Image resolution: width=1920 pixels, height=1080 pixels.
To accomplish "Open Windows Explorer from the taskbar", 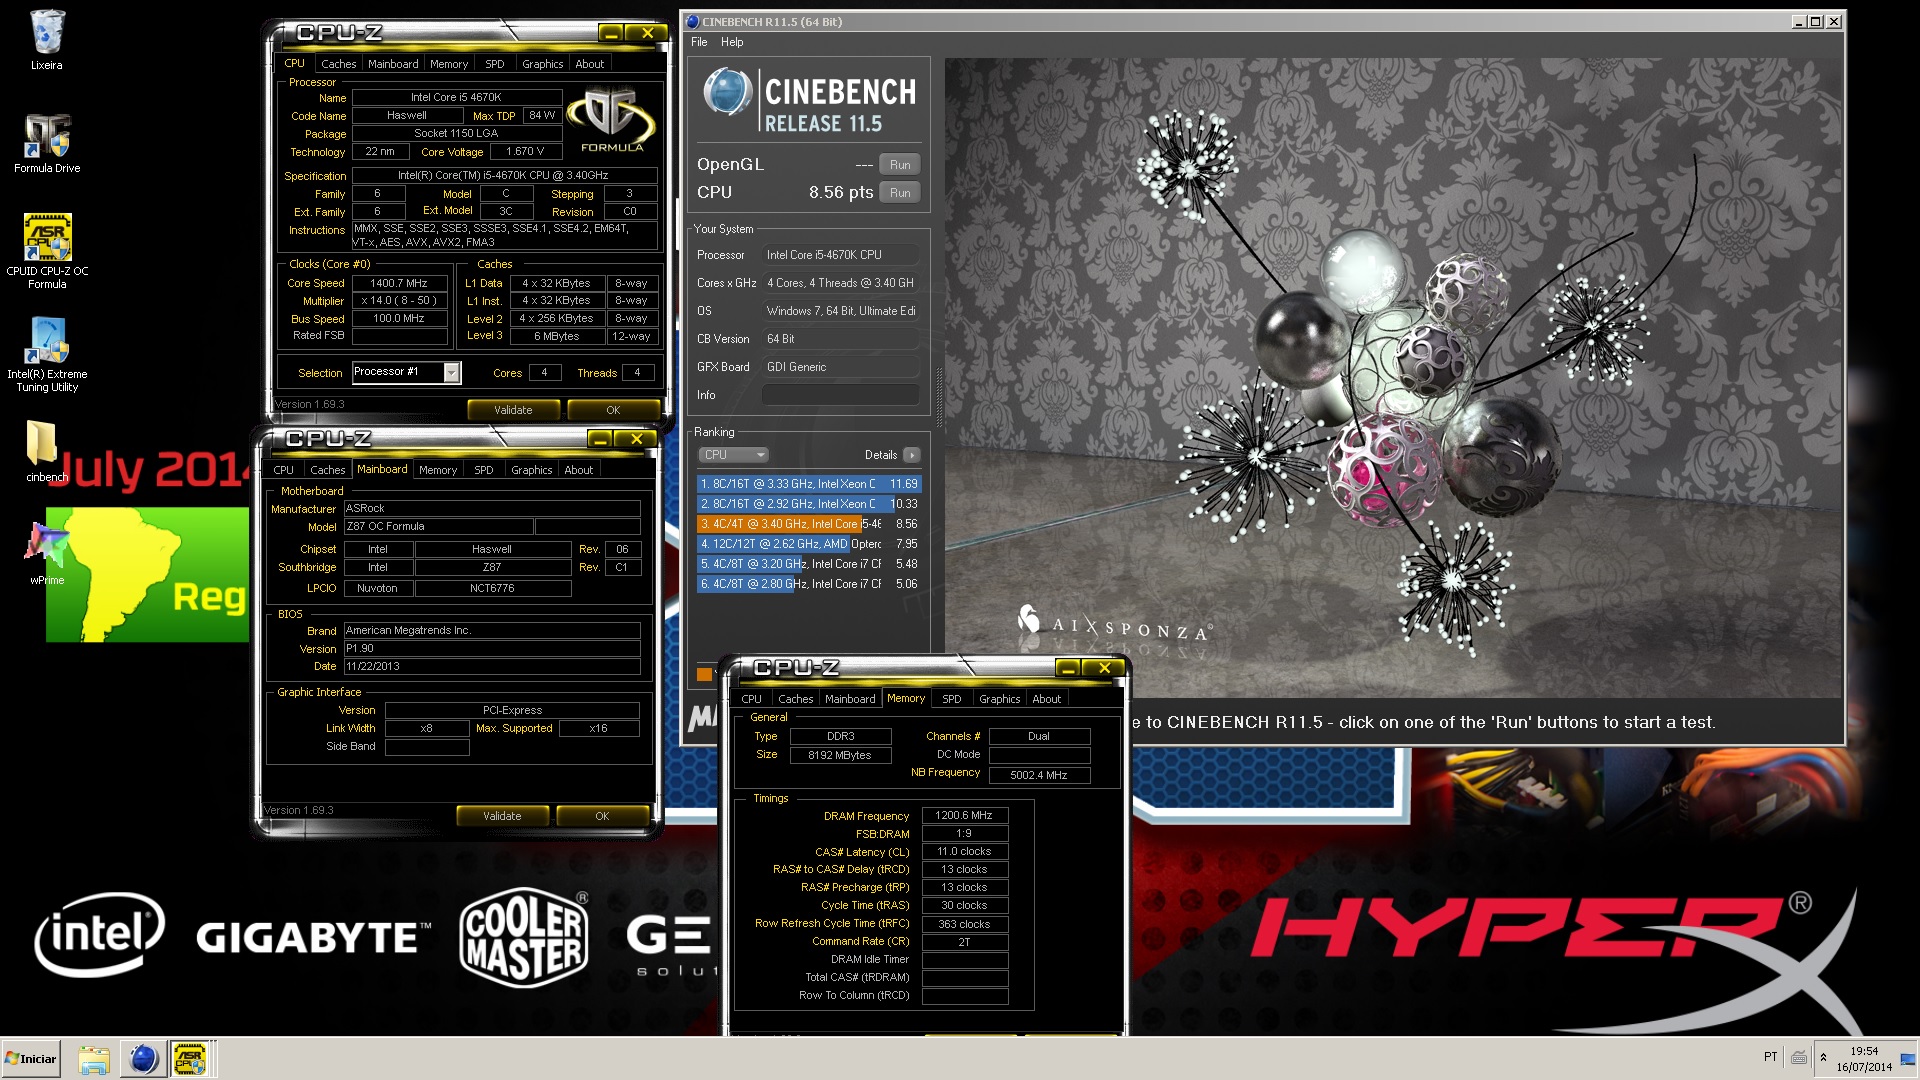I will pyautogui.click(x=94, y=1059).
